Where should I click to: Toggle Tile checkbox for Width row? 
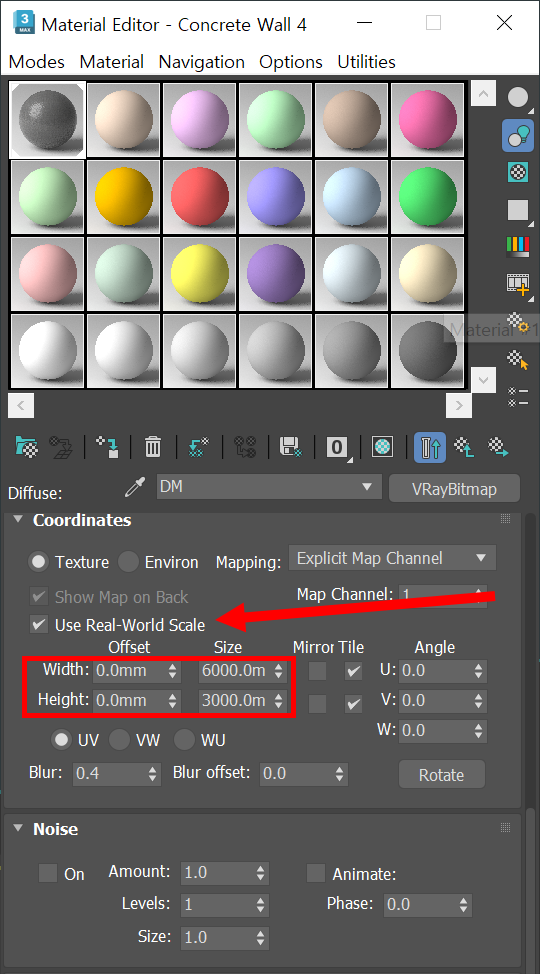[354, 671]
